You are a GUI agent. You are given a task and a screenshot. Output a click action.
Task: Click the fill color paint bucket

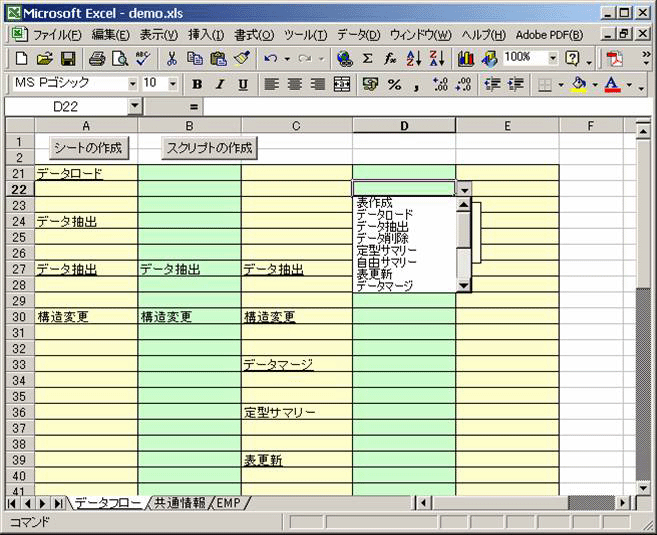[x=579, y=85]
